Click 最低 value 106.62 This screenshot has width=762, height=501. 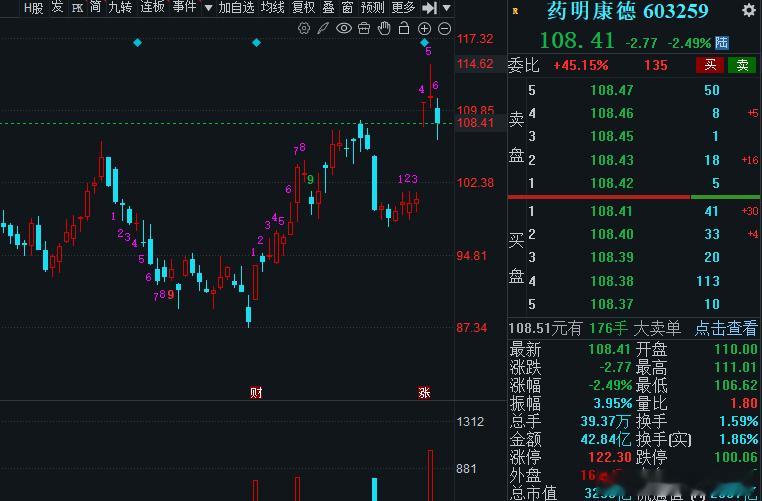coord(736,385)
